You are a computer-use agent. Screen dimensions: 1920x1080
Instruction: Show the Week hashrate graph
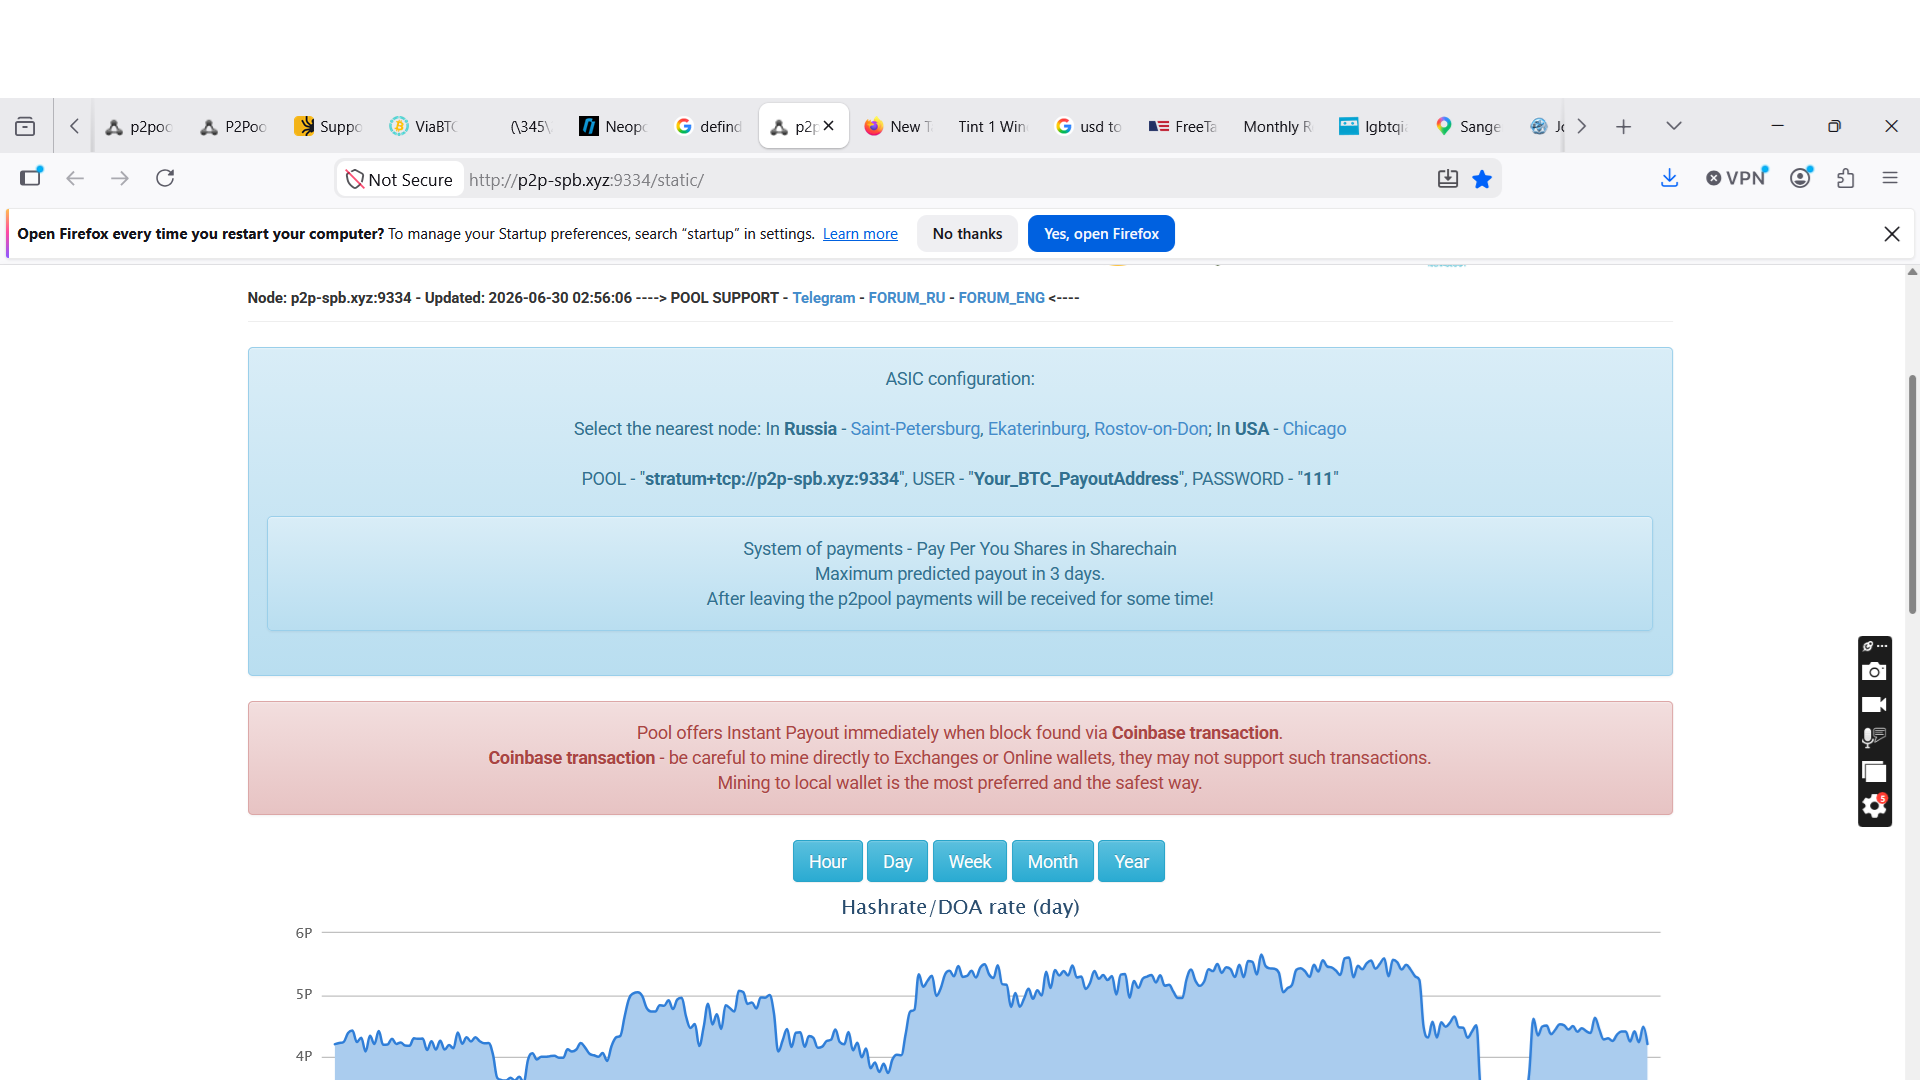coord(970,861)
